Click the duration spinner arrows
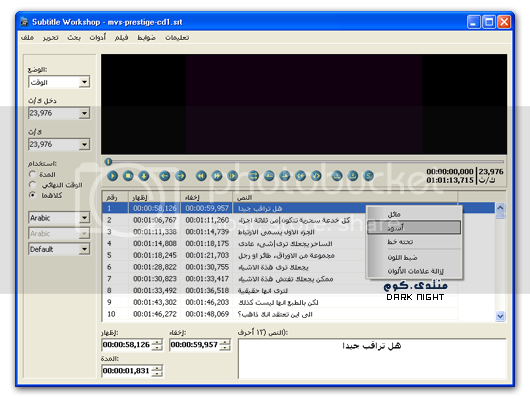The width and height of the screenshot is (530, 399). (158, 371)
